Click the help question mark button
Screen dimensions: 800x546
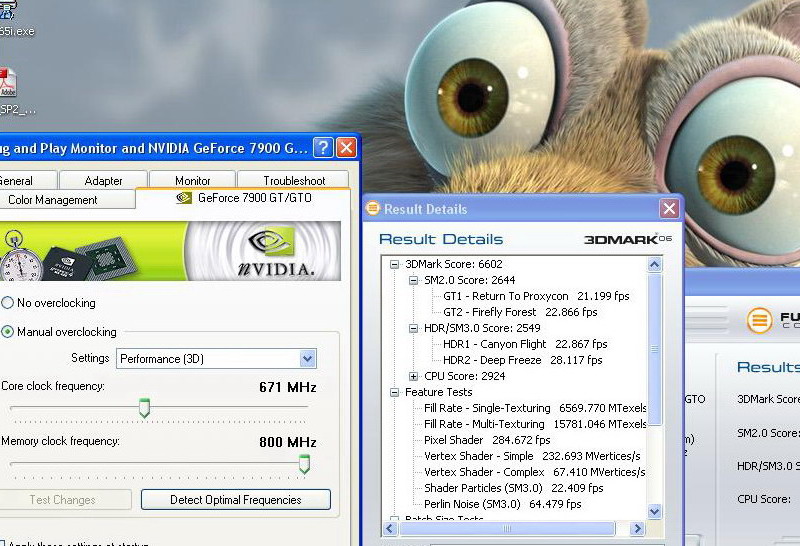[322, 147]
